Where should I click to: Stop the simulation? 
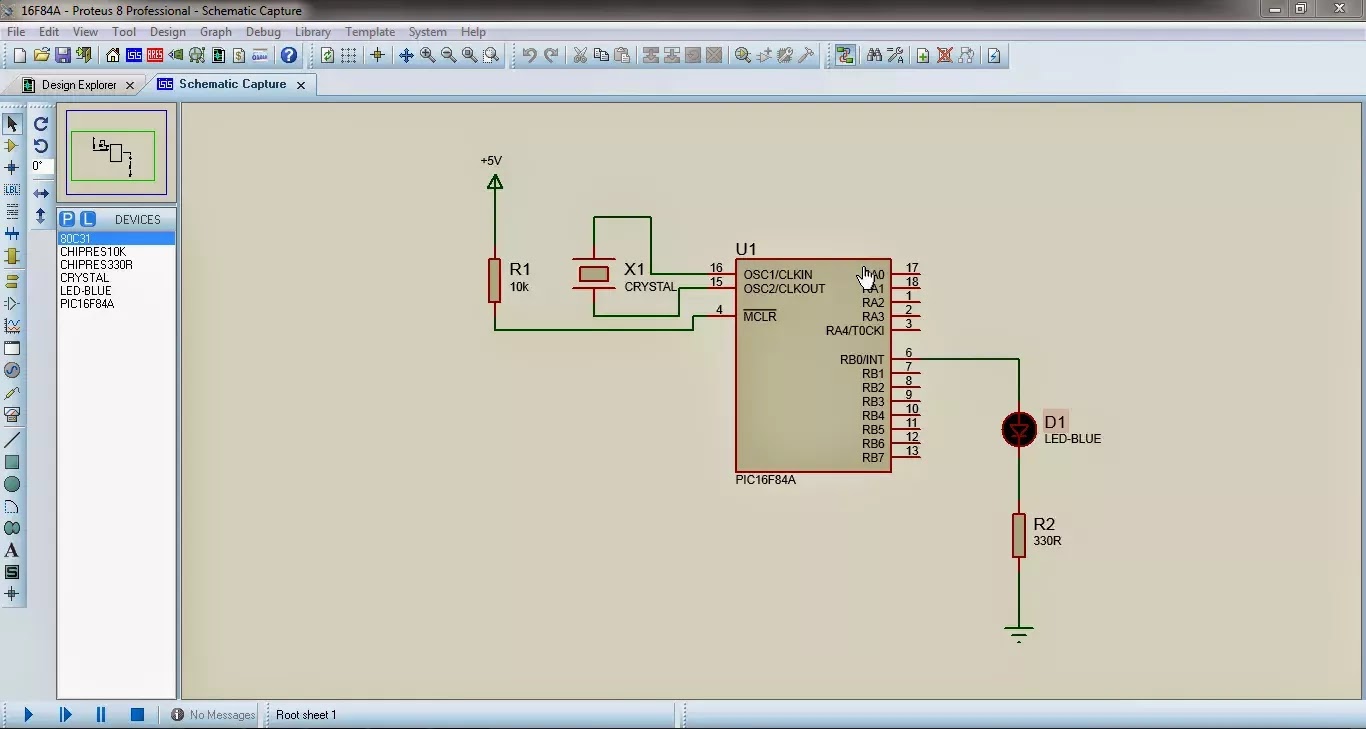click(x=138, y=714)
